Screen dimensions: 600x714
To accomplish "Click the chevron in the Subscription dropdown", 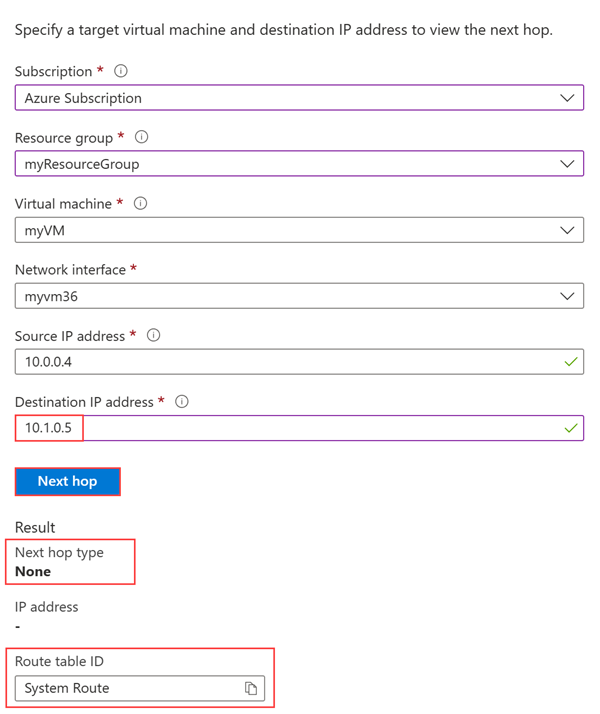I will 567,98.
